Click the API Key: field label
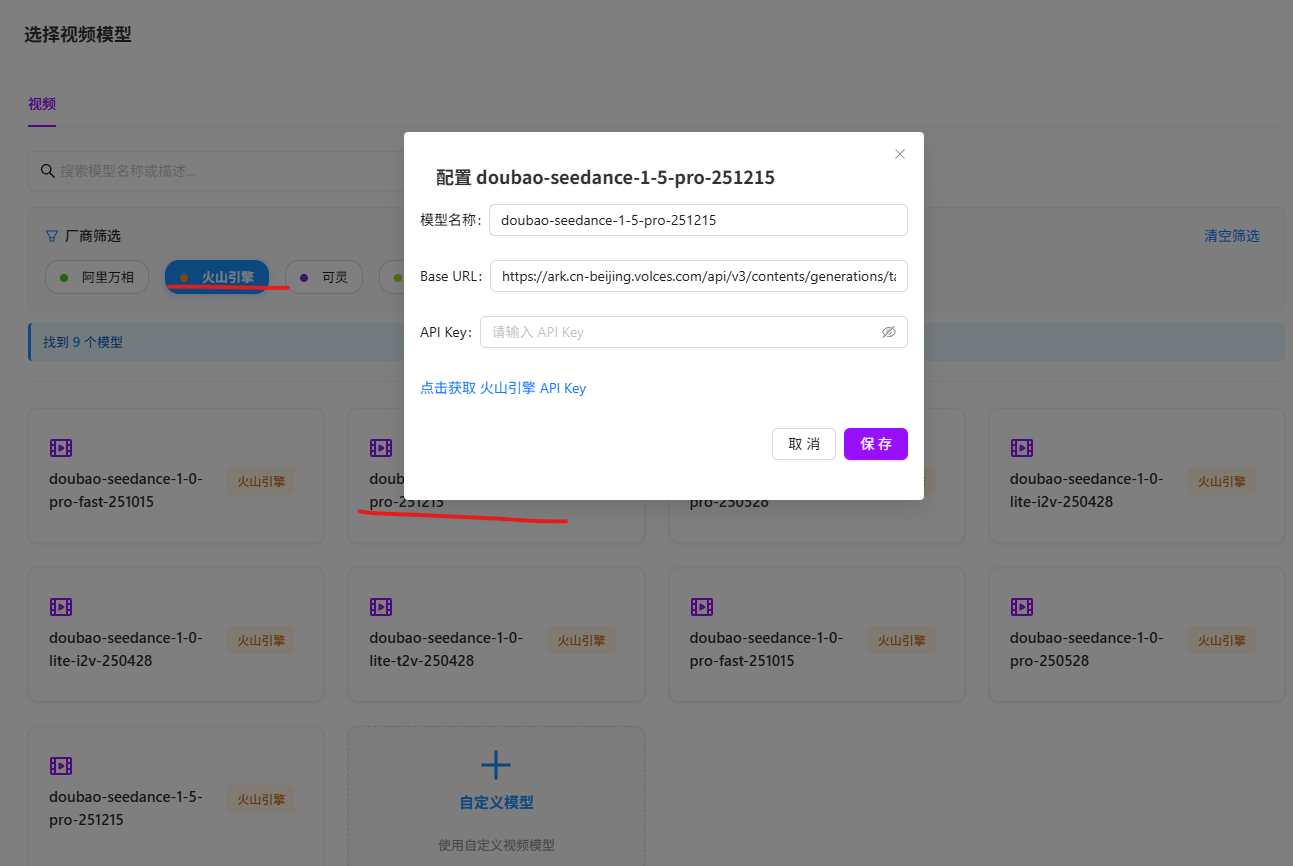The width and height of the screenshot is (1293, 866). (446, 332)
